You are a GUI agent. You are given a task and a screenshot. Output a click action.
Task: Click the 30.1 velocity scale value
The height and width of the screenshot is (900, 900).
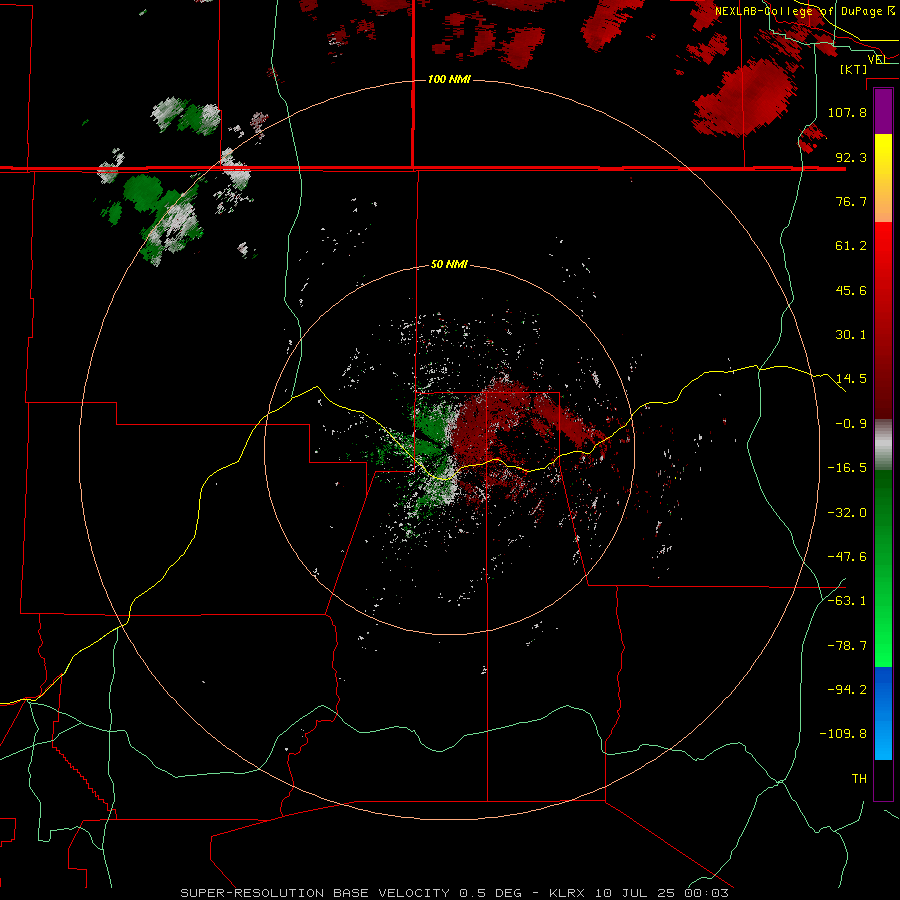click(851, 335)
